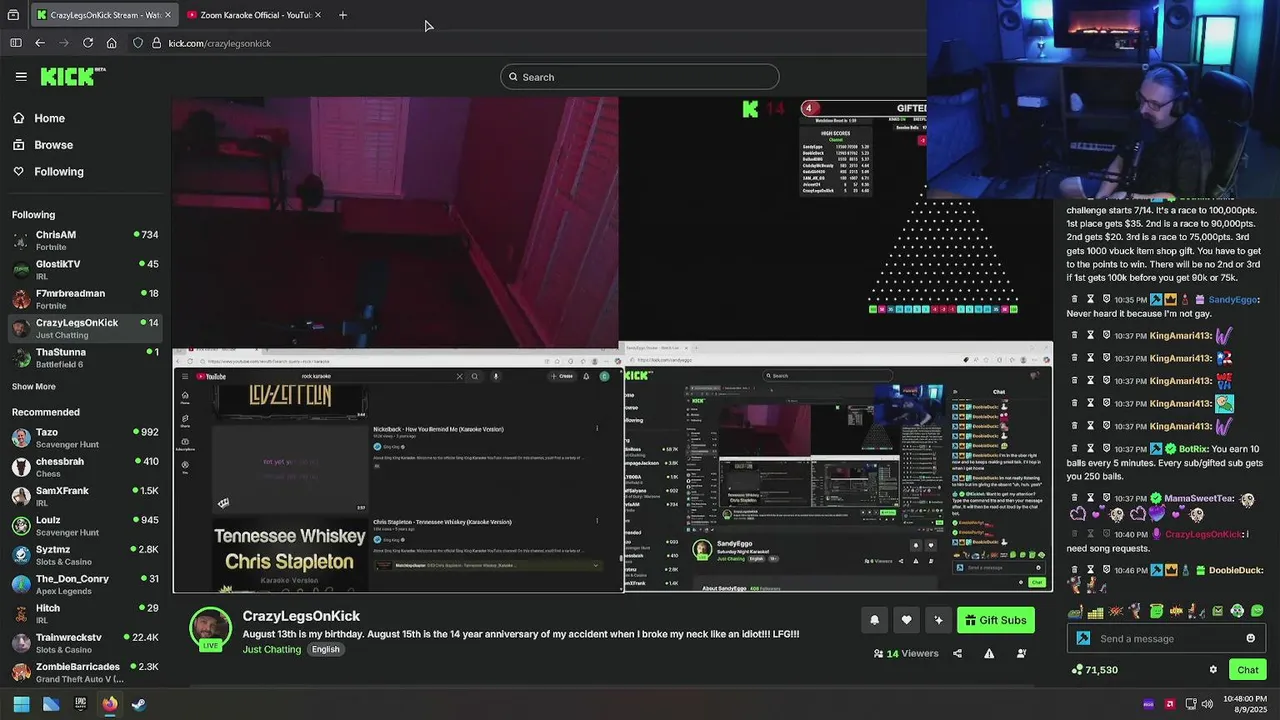Timeout BotRix with the hourglass icon

tap(1091, 449)
